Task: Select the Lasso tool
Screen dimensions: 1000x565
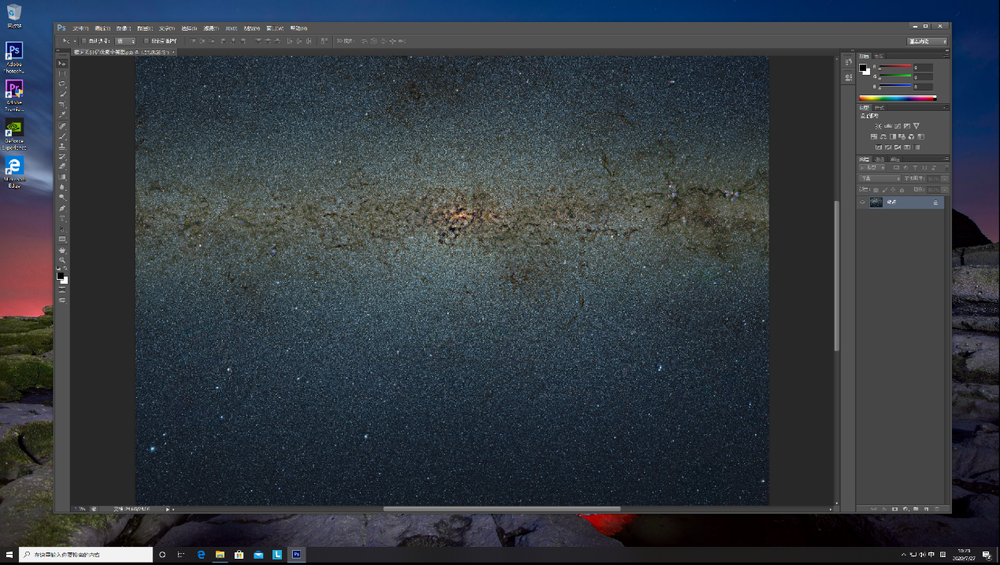Action: click(x=62, y=84)
